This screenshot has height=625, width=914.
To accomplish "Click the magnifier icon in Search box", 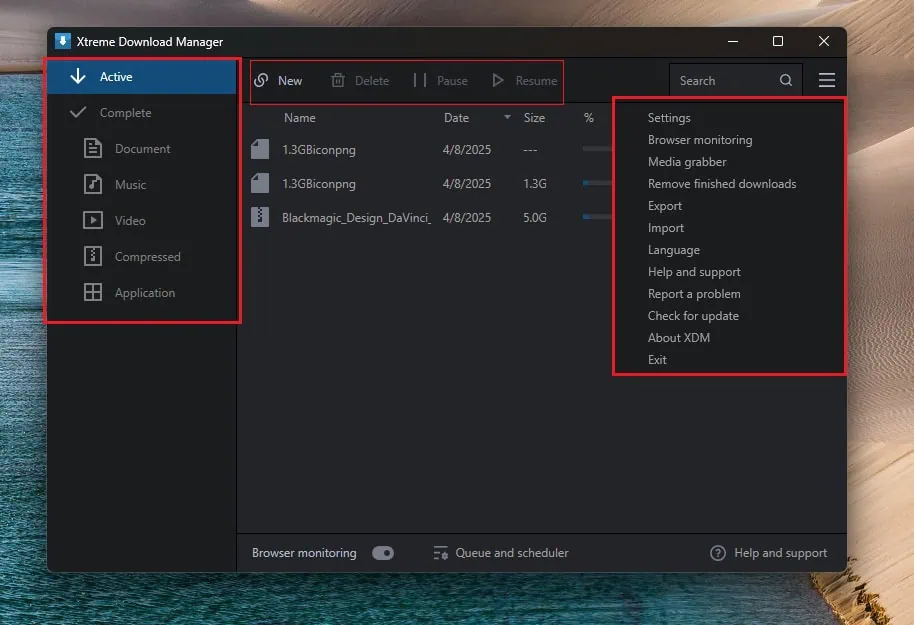I will tap(786, 80).
